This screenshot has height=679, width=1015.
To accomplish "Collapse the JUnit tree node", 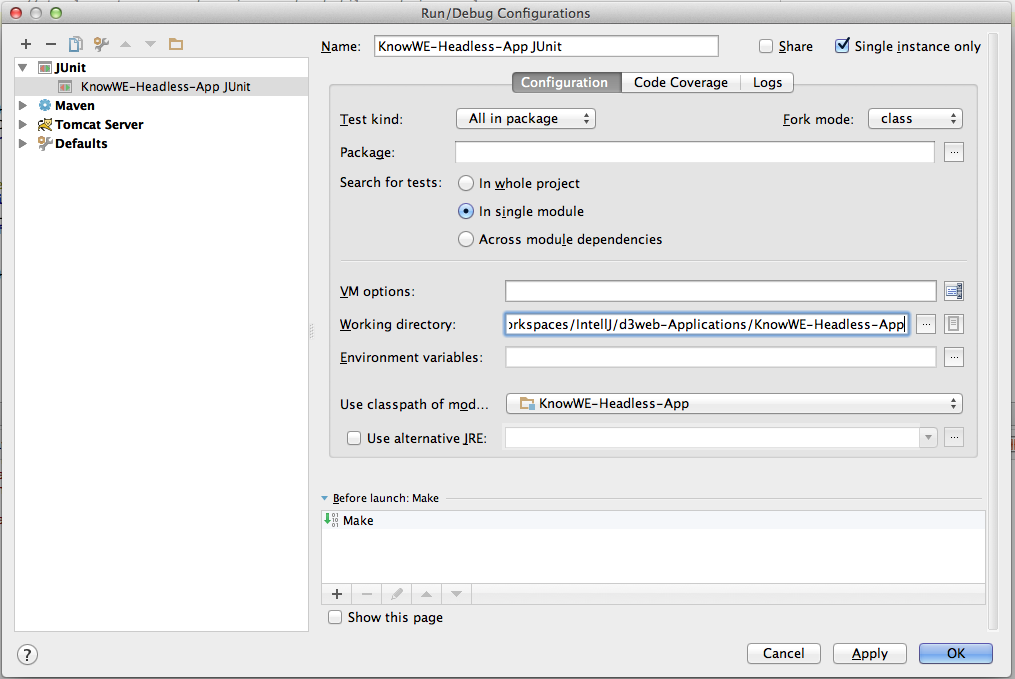I will pos(23,67).
